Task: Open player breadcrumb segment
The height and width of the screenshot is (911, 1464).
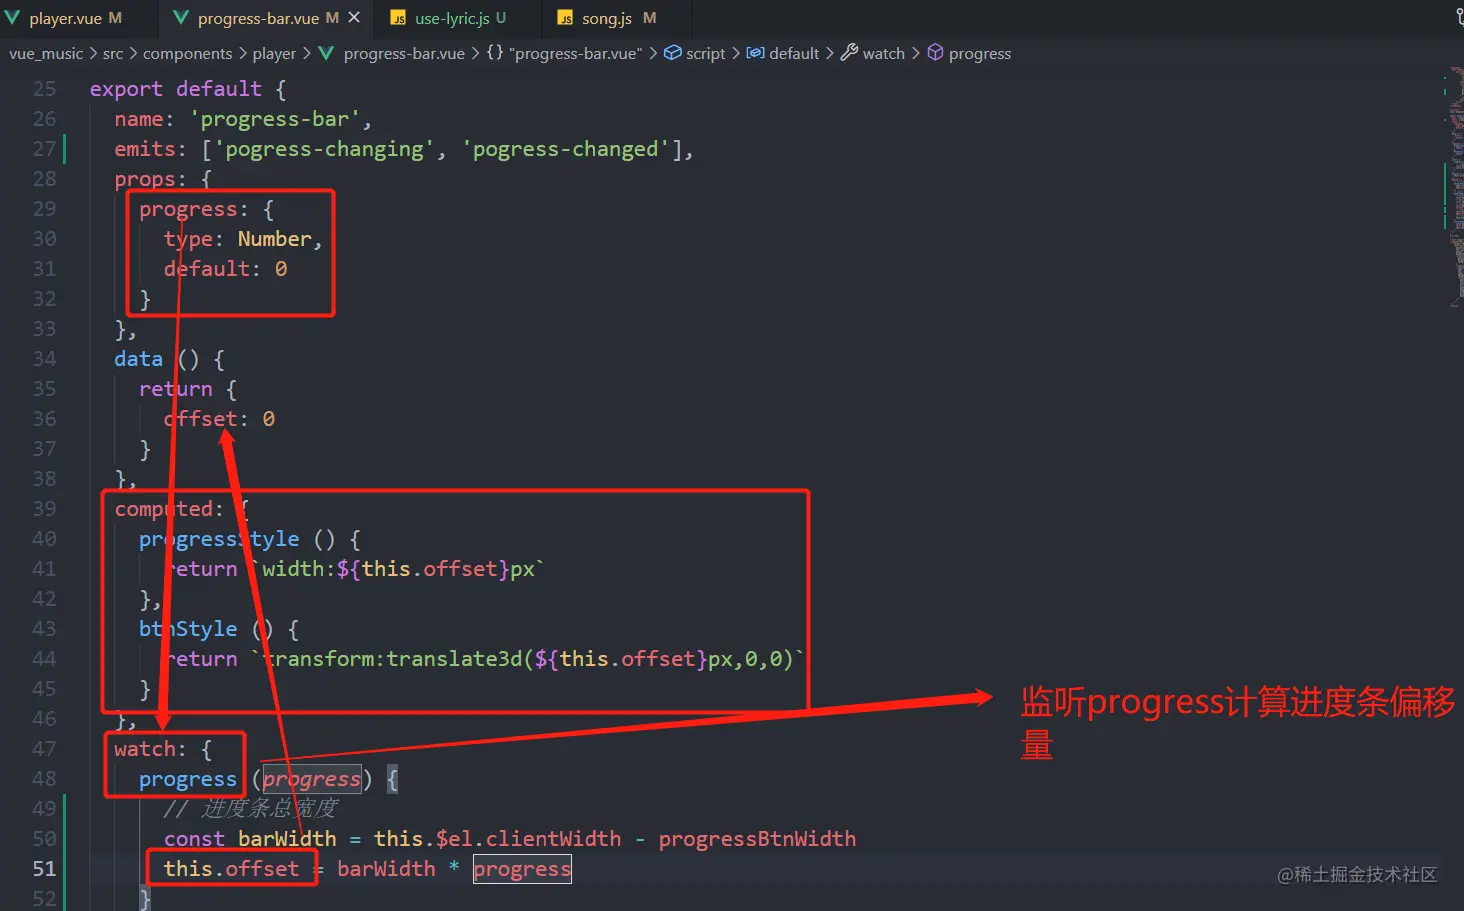Action: [x=274, y=53]
